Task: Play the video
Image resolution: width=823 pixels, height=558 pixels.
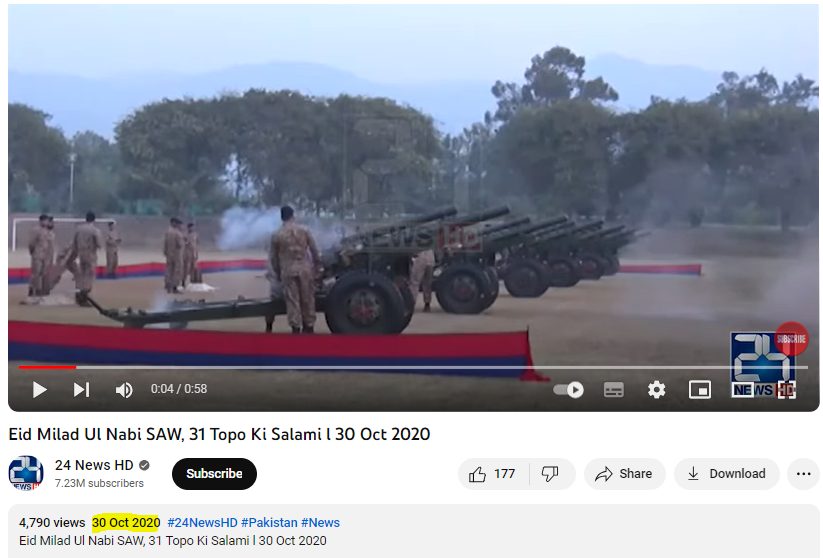Action: 39,390
